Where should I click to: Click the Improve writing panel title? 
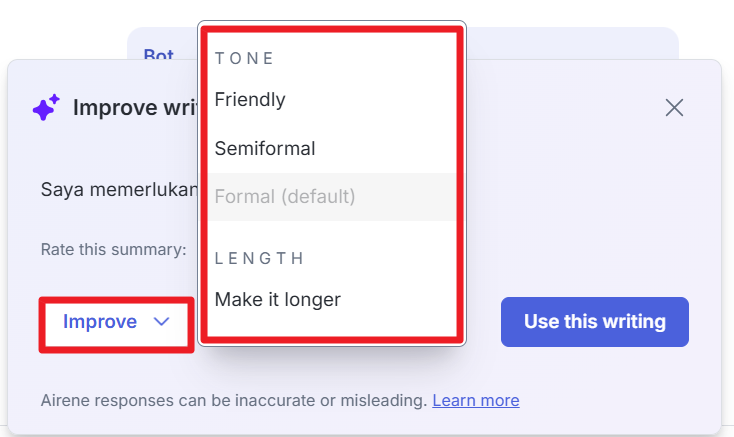(130, 108)
